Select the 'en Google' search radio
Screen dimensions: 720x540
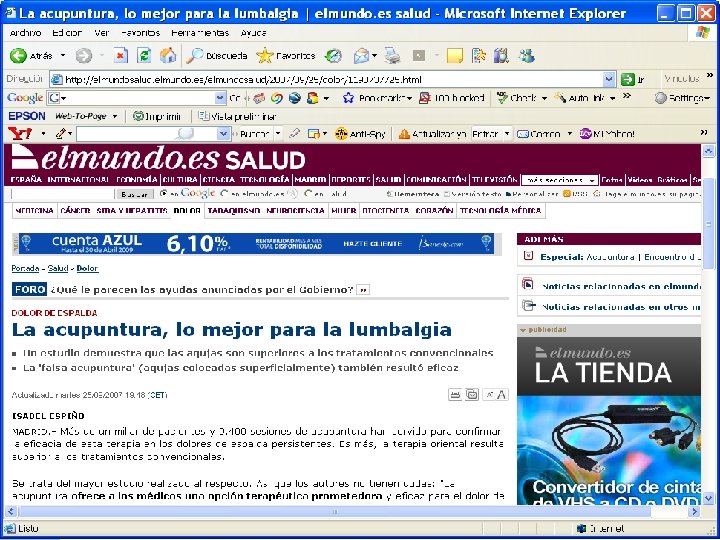coord(163,194)
